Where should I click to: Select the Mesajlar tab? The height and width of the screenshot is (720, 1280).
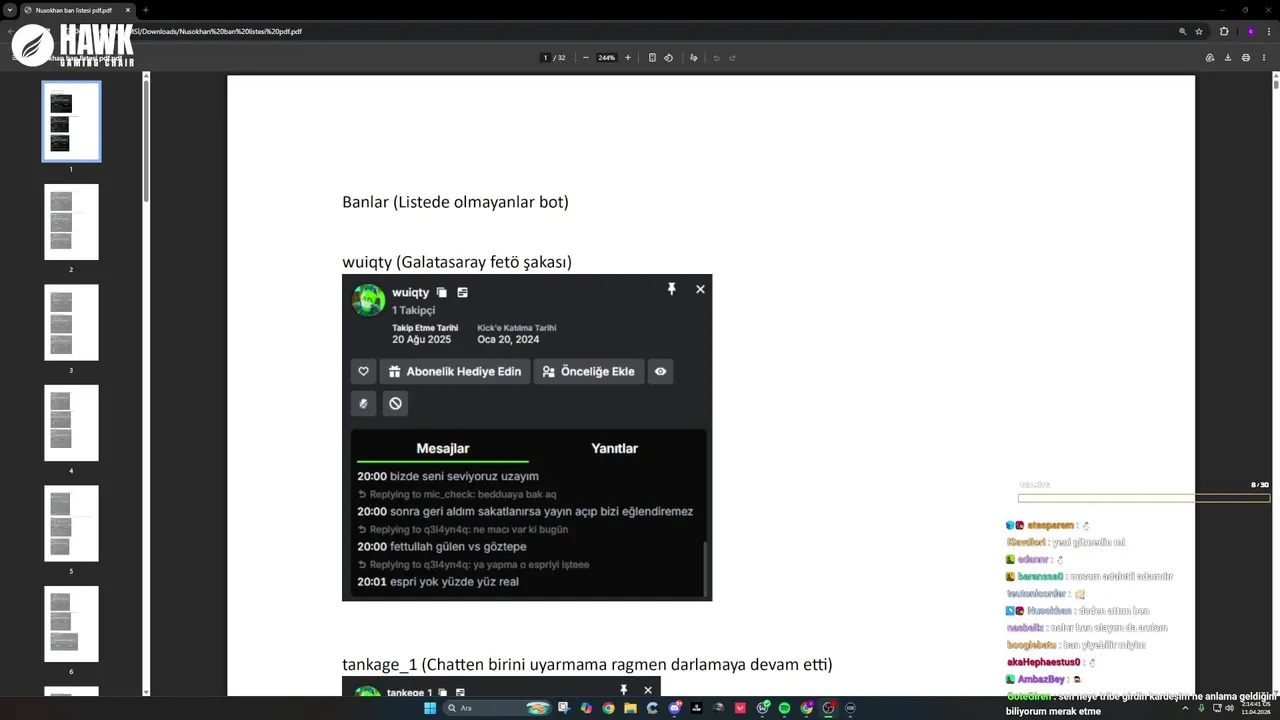tap(442, 449)
